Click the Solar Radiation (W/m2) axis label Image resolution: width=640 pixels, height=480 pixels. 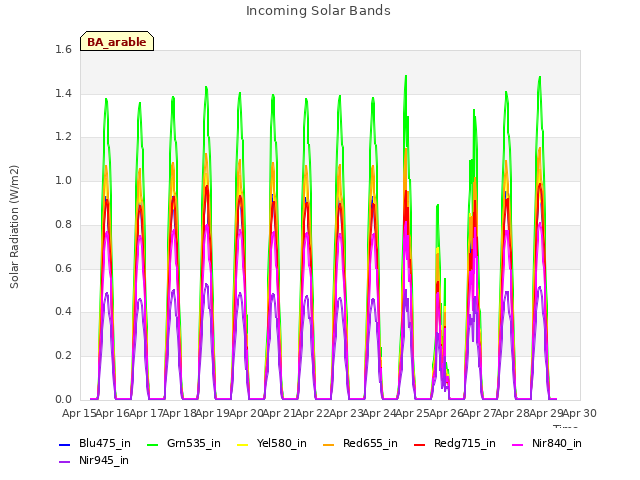tap(14, 227)
